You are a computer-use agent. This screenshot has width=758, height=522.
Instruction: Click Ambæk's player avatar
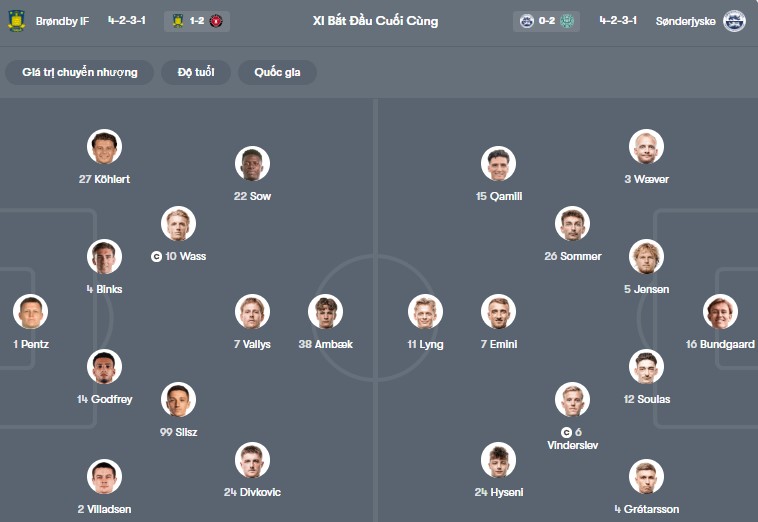coord(325,312)
